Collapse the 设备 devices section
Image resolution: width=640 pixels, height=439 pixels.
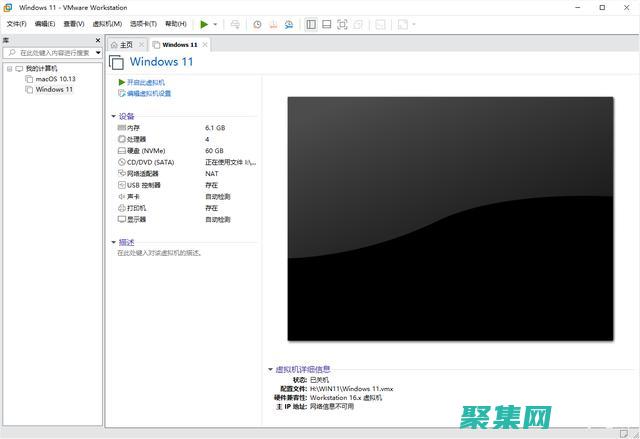click(x=113, y=116)
